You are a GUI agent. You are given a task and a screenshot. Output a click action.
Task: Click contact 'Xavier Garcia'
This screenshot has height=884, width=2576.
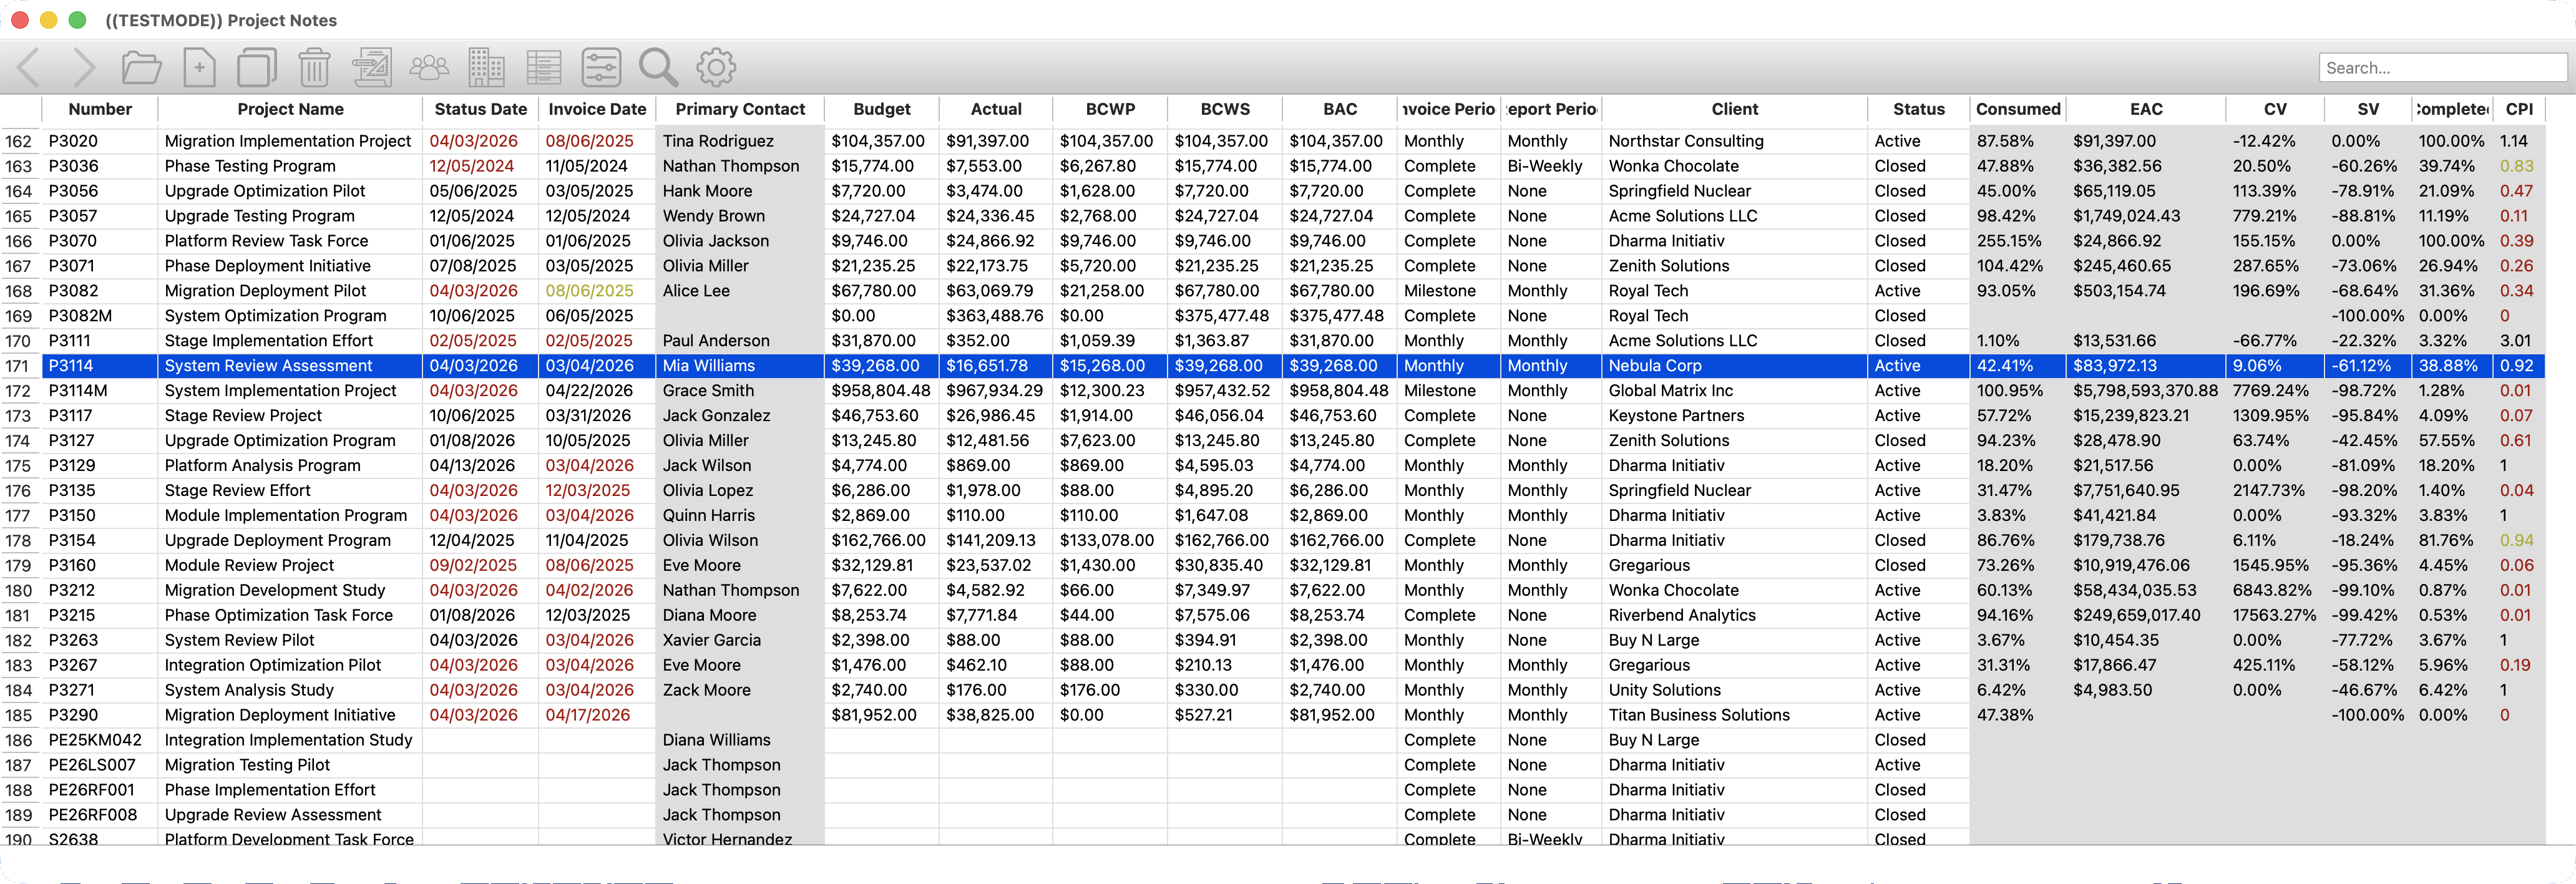point(712,641)
